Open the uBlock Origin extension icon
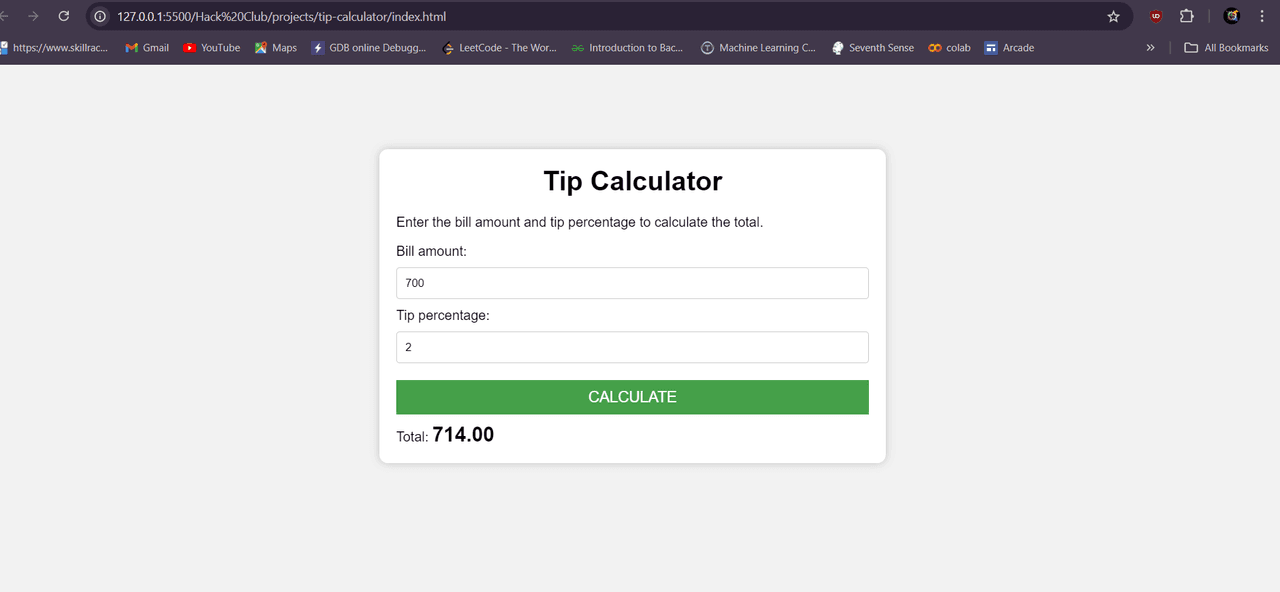This screenshot has width=1280, height=592. click(x=1156, y=17)
